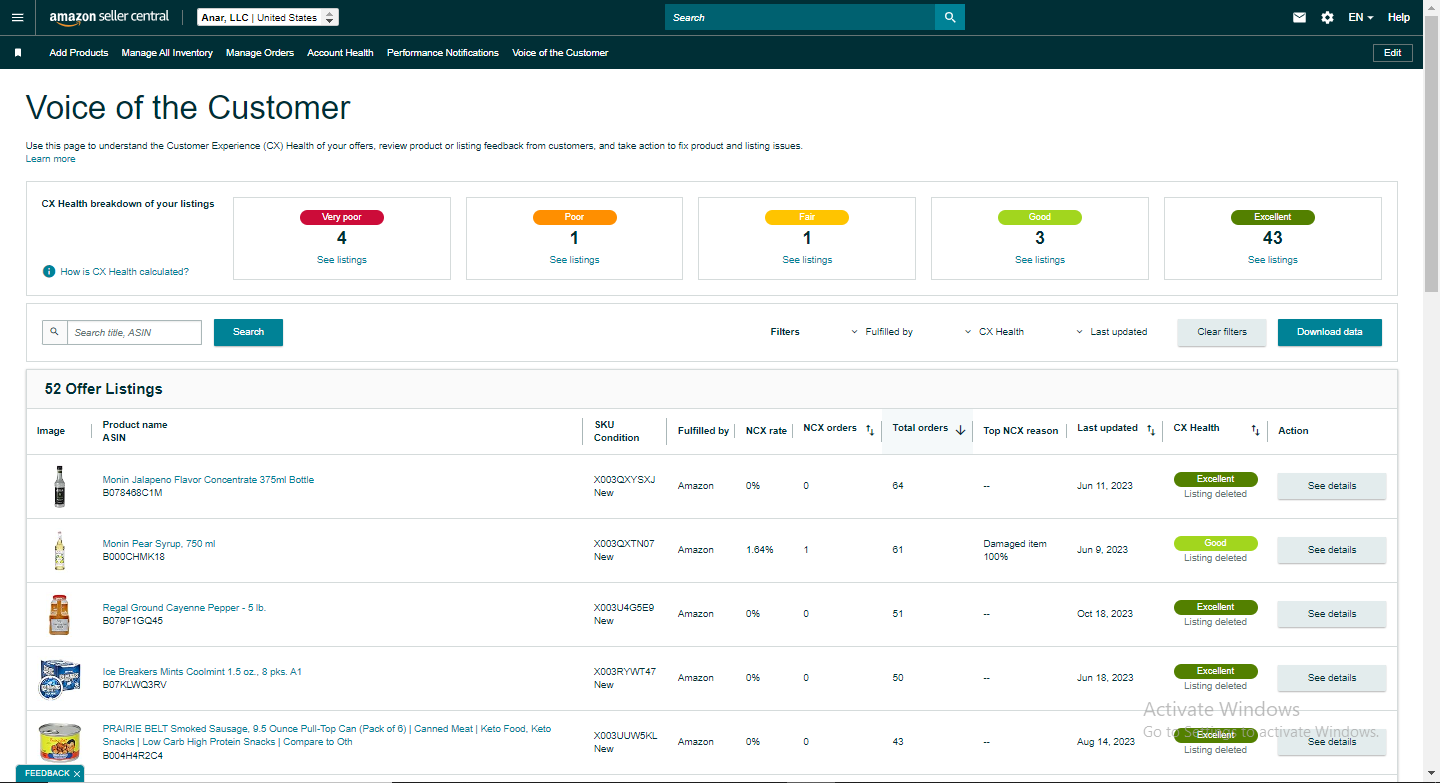Click the Edit button in navigation bar
Screen dimensions: 1440x783
(x=1393, y=53)
